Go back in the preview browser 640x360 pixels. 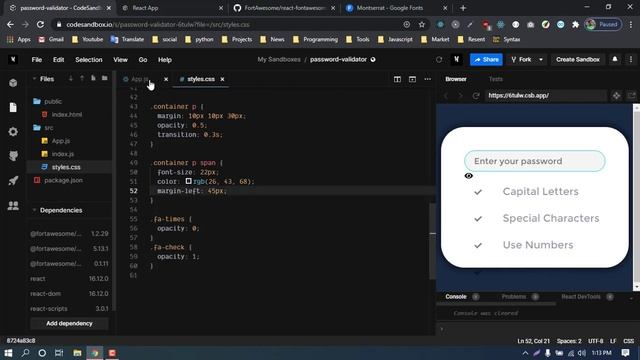pyautogui.click(x=446, y=96)
